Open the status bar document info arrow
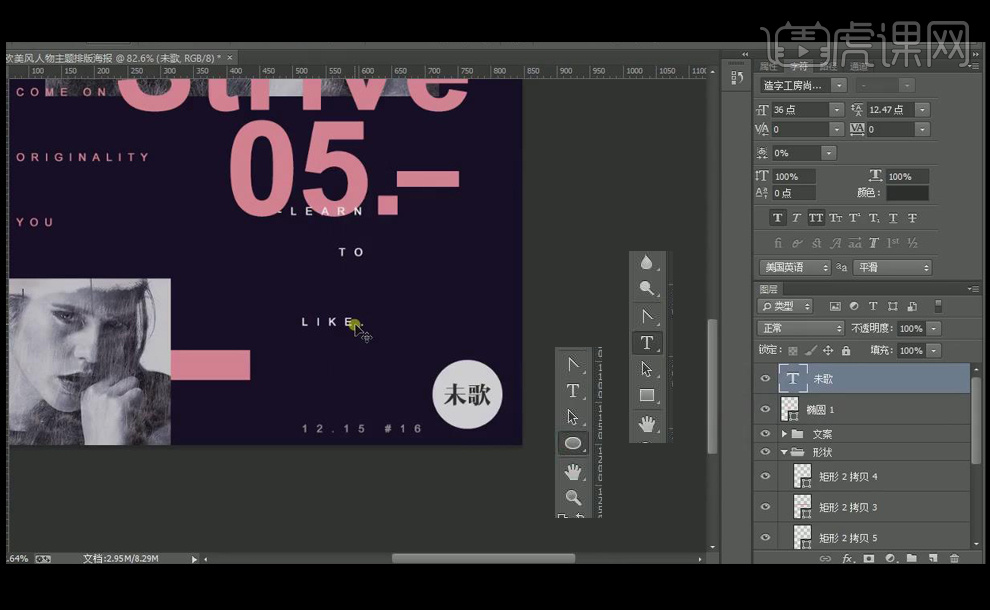 tap(194, 559)
